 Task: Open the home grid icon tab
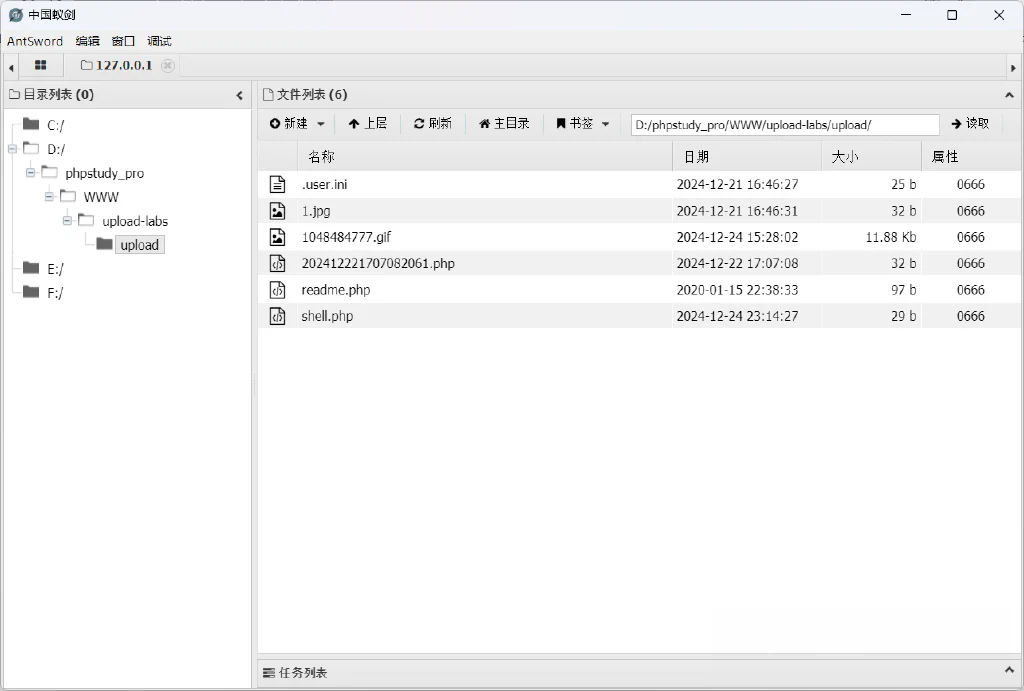[40, 65]
